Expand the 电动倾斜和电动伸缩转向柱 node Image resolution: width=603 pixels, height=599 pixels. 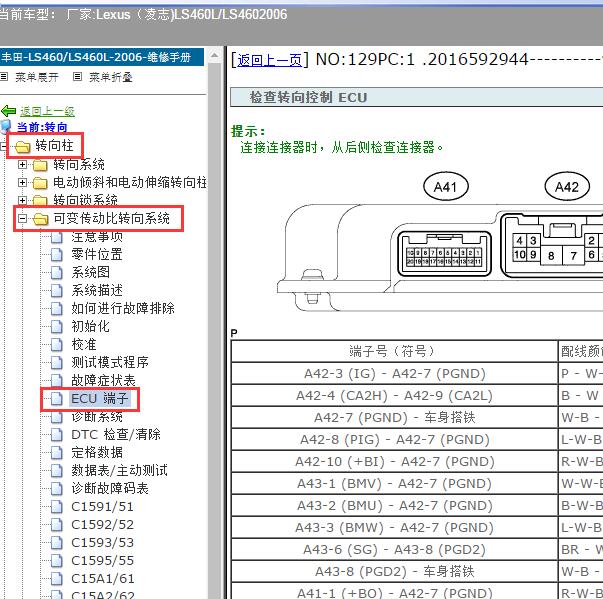(22, 182)
